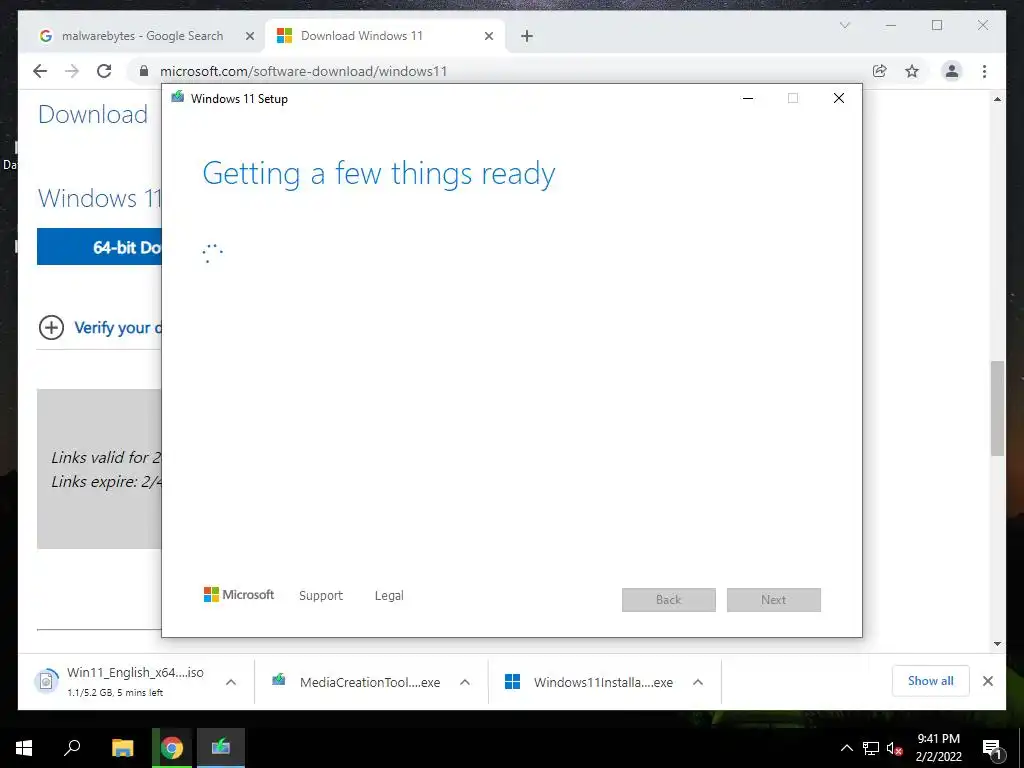
Task: Expand Verify your download section
Action: click(101, 328)
